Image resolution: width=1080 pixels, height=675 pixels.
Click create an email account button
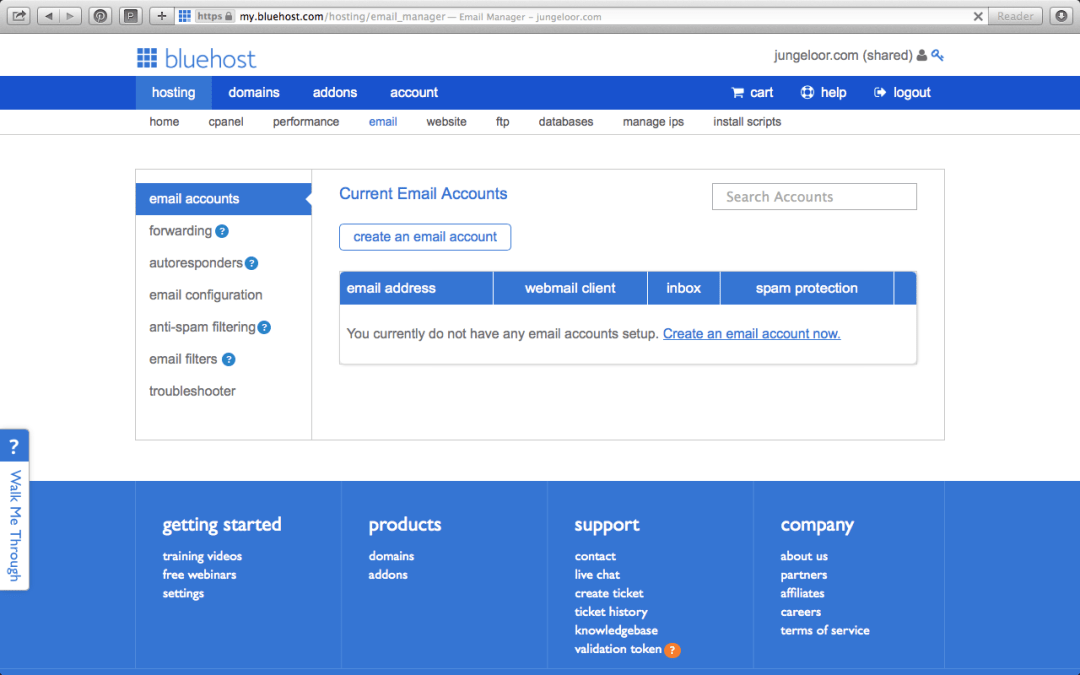point(425,237)
